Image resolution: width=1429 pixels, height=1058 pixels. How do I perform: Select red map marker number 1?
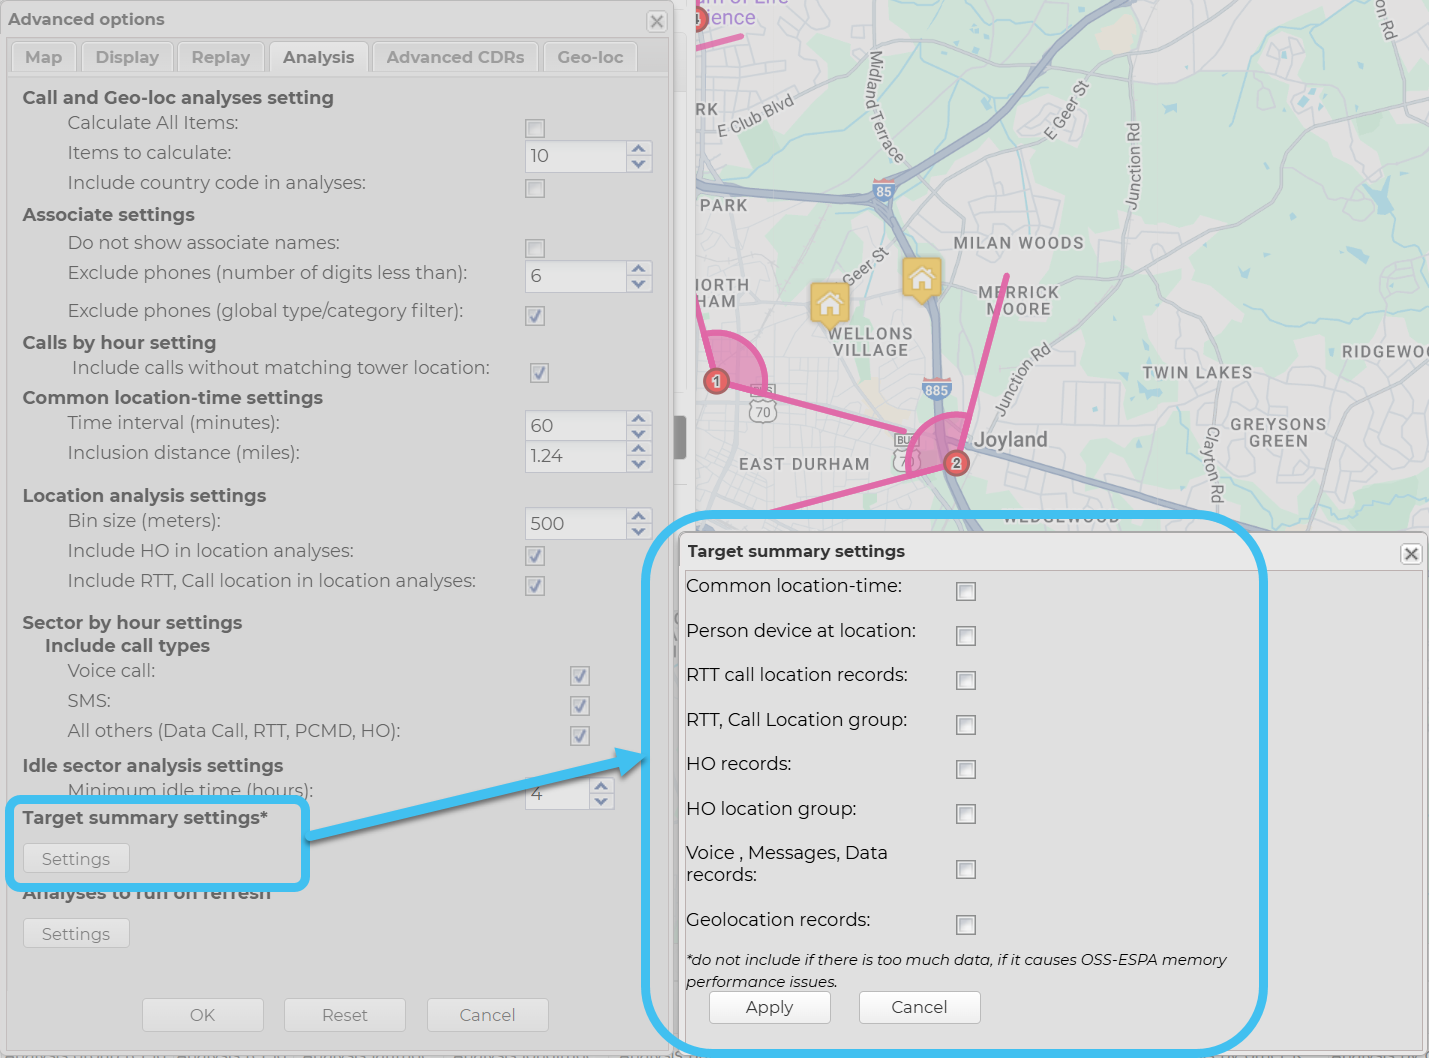point(716,381)
